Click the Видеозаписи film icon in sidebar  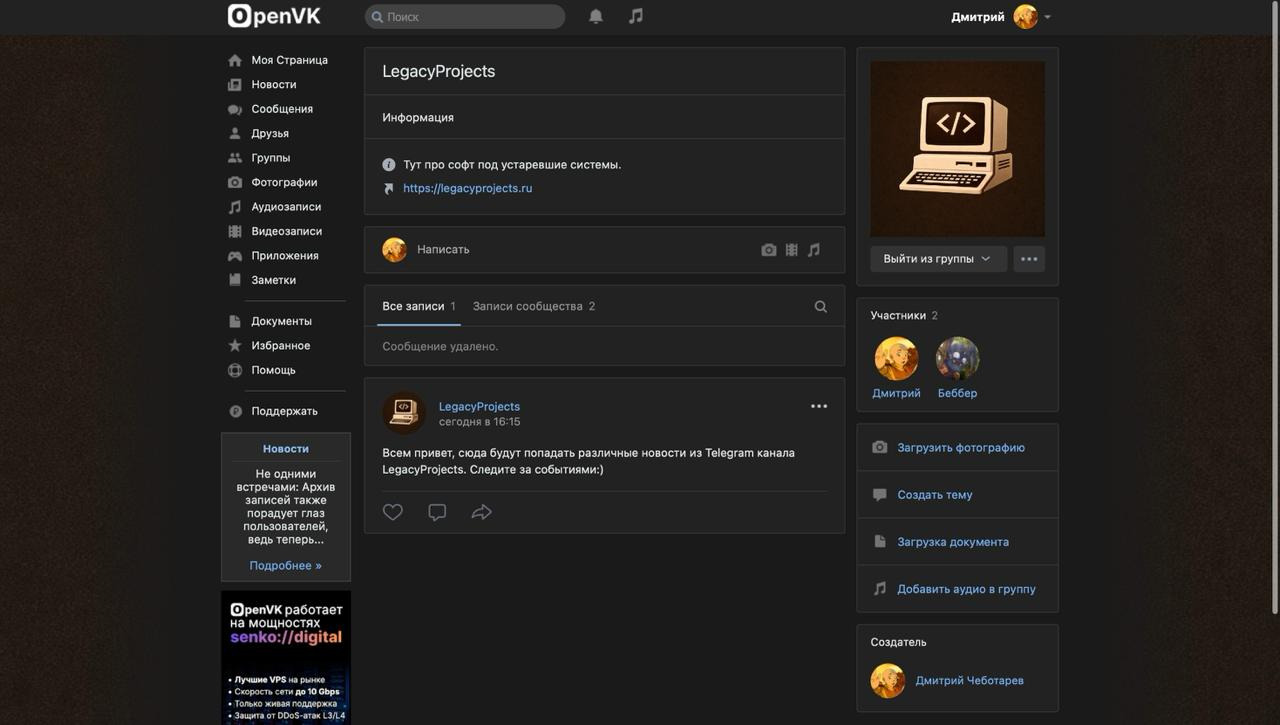[x=235, y=231]
